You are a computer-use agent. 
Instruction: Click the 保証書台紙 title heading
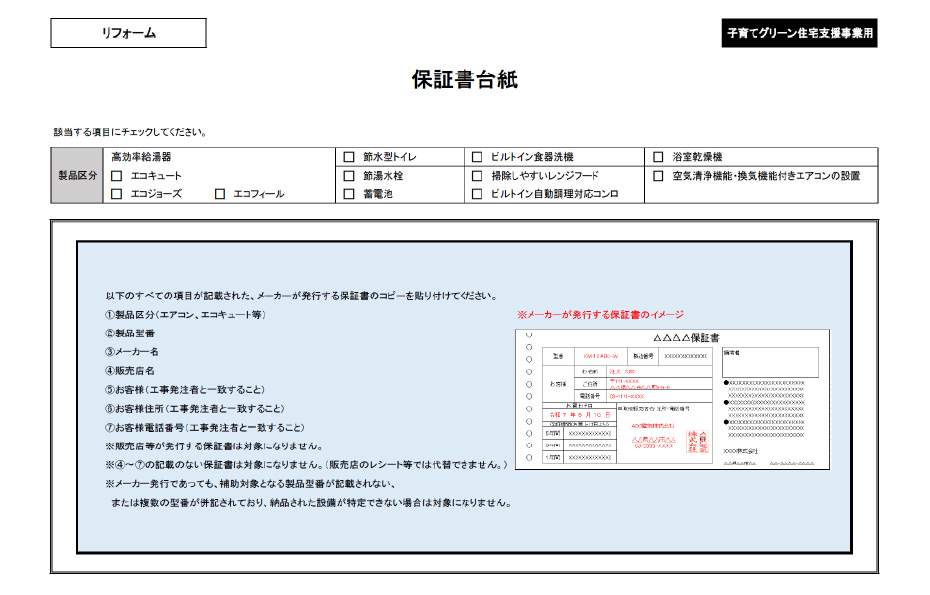[x=464, y=81]
